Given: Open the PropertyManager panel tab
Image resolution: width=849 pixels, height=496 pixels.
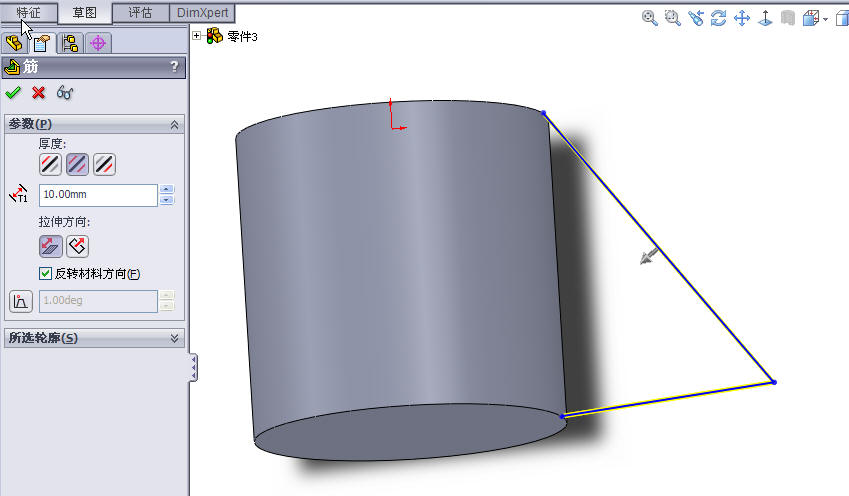Looking at the screenshot, I should pos(42,43).
